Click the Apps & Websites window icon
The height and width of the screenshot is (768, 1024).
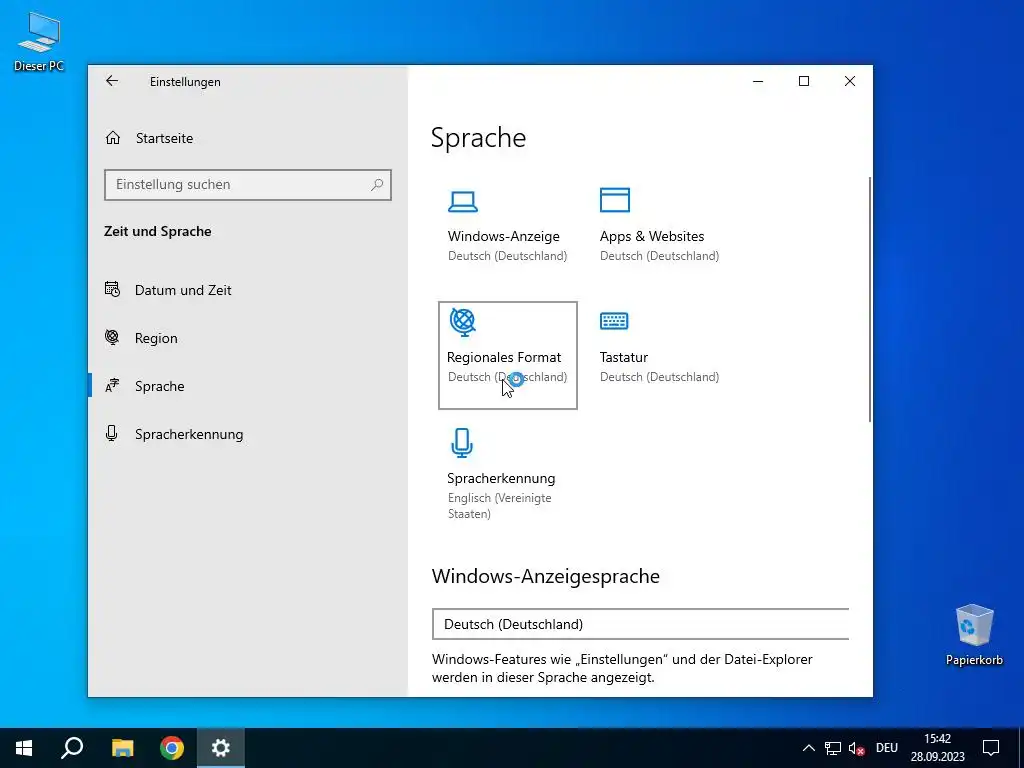(x=615, y=200)
